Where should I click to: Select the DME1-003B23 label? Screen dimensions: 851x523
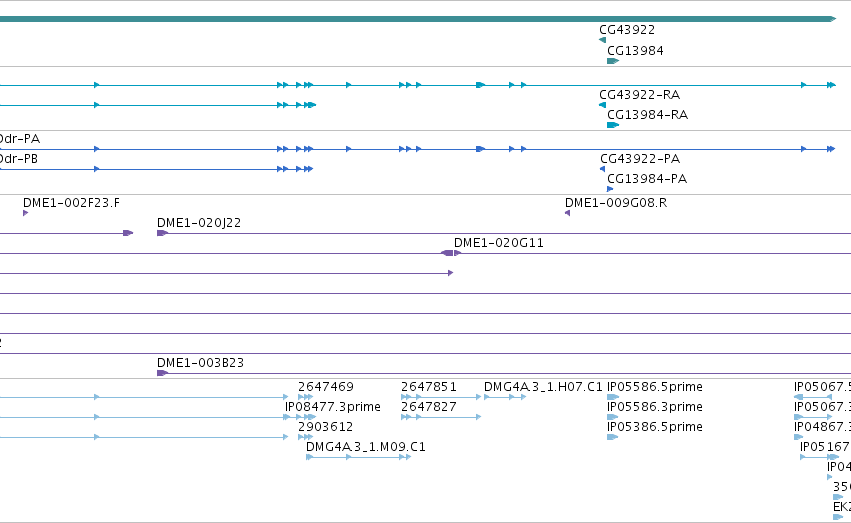tap(200, 363)
